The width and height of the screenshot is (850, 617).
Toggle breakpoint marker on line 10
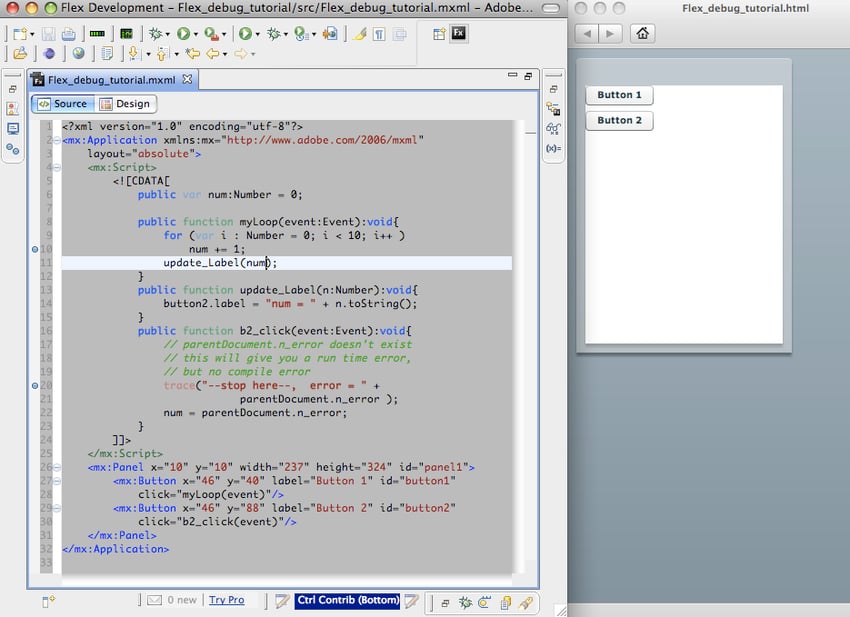click(x=35, y=249)
